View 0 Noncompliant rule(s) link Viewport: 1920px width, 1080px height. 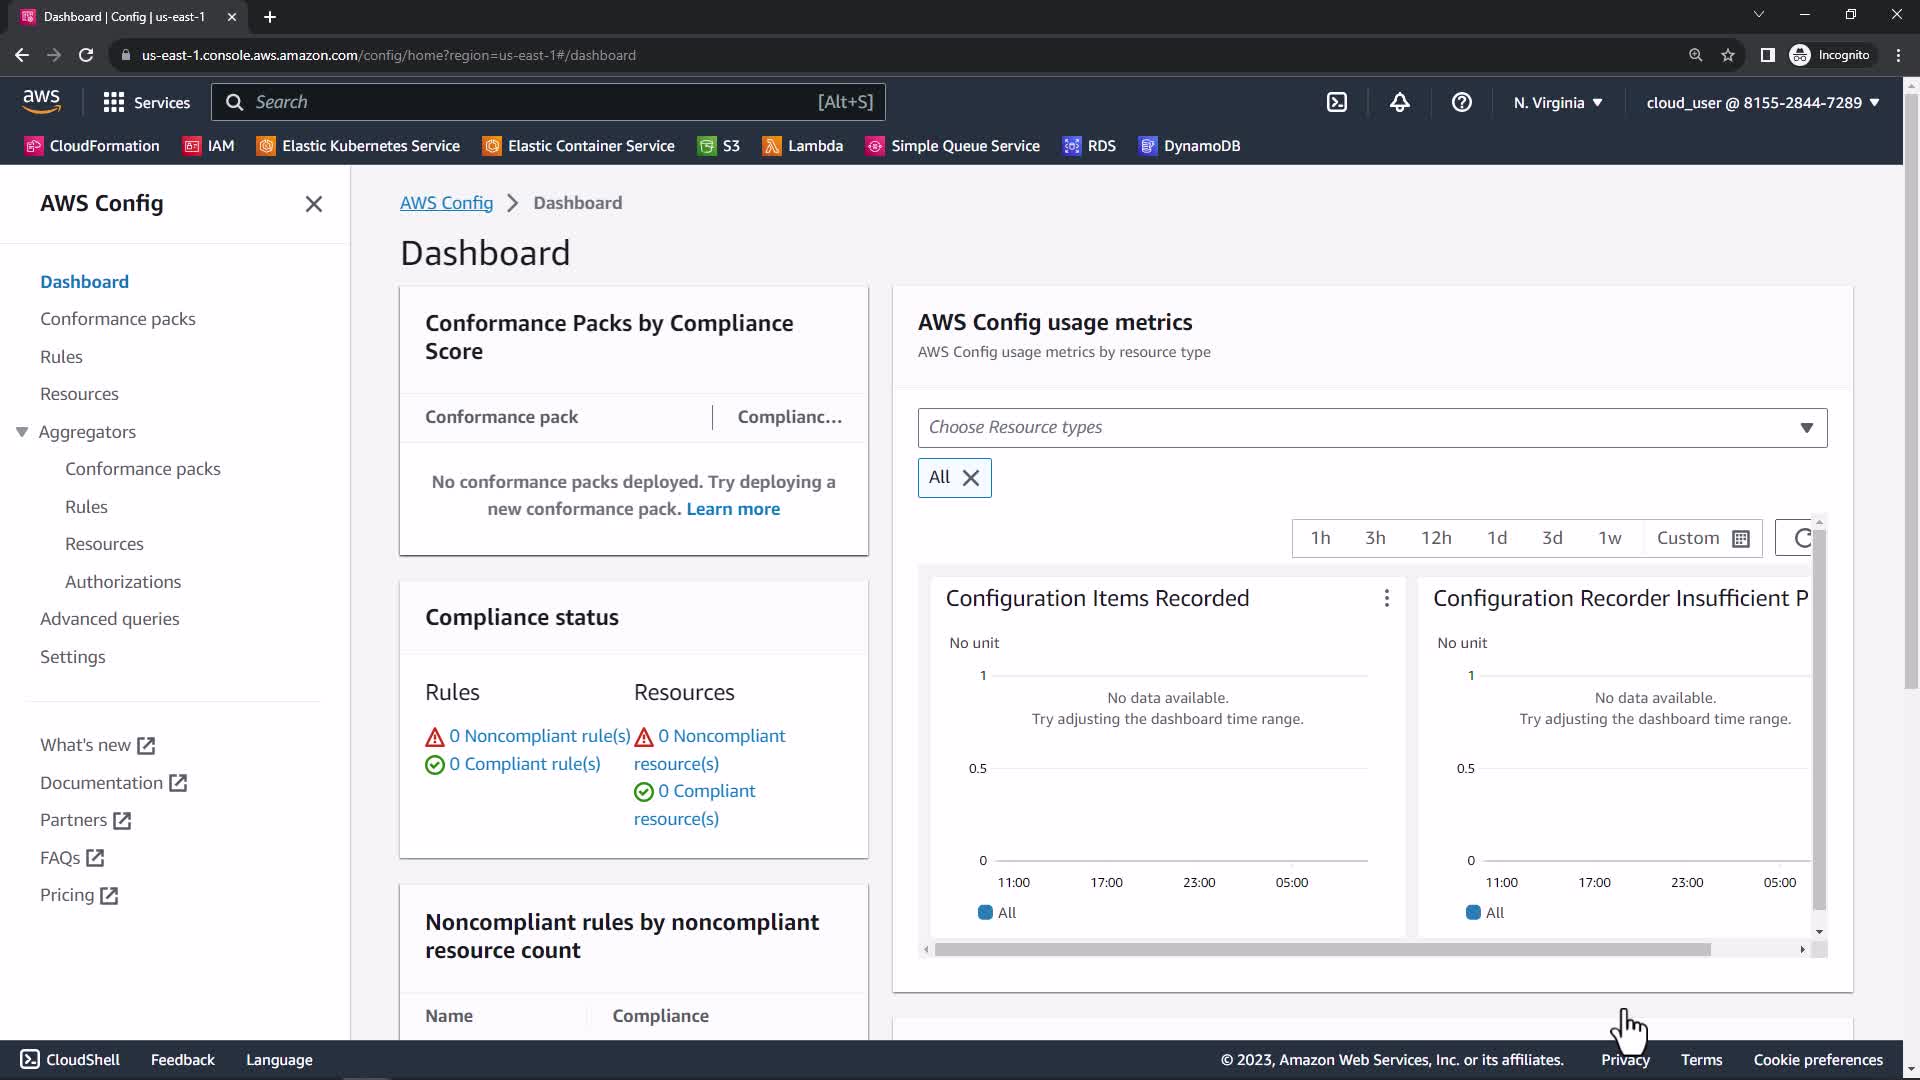pos(539,736)
